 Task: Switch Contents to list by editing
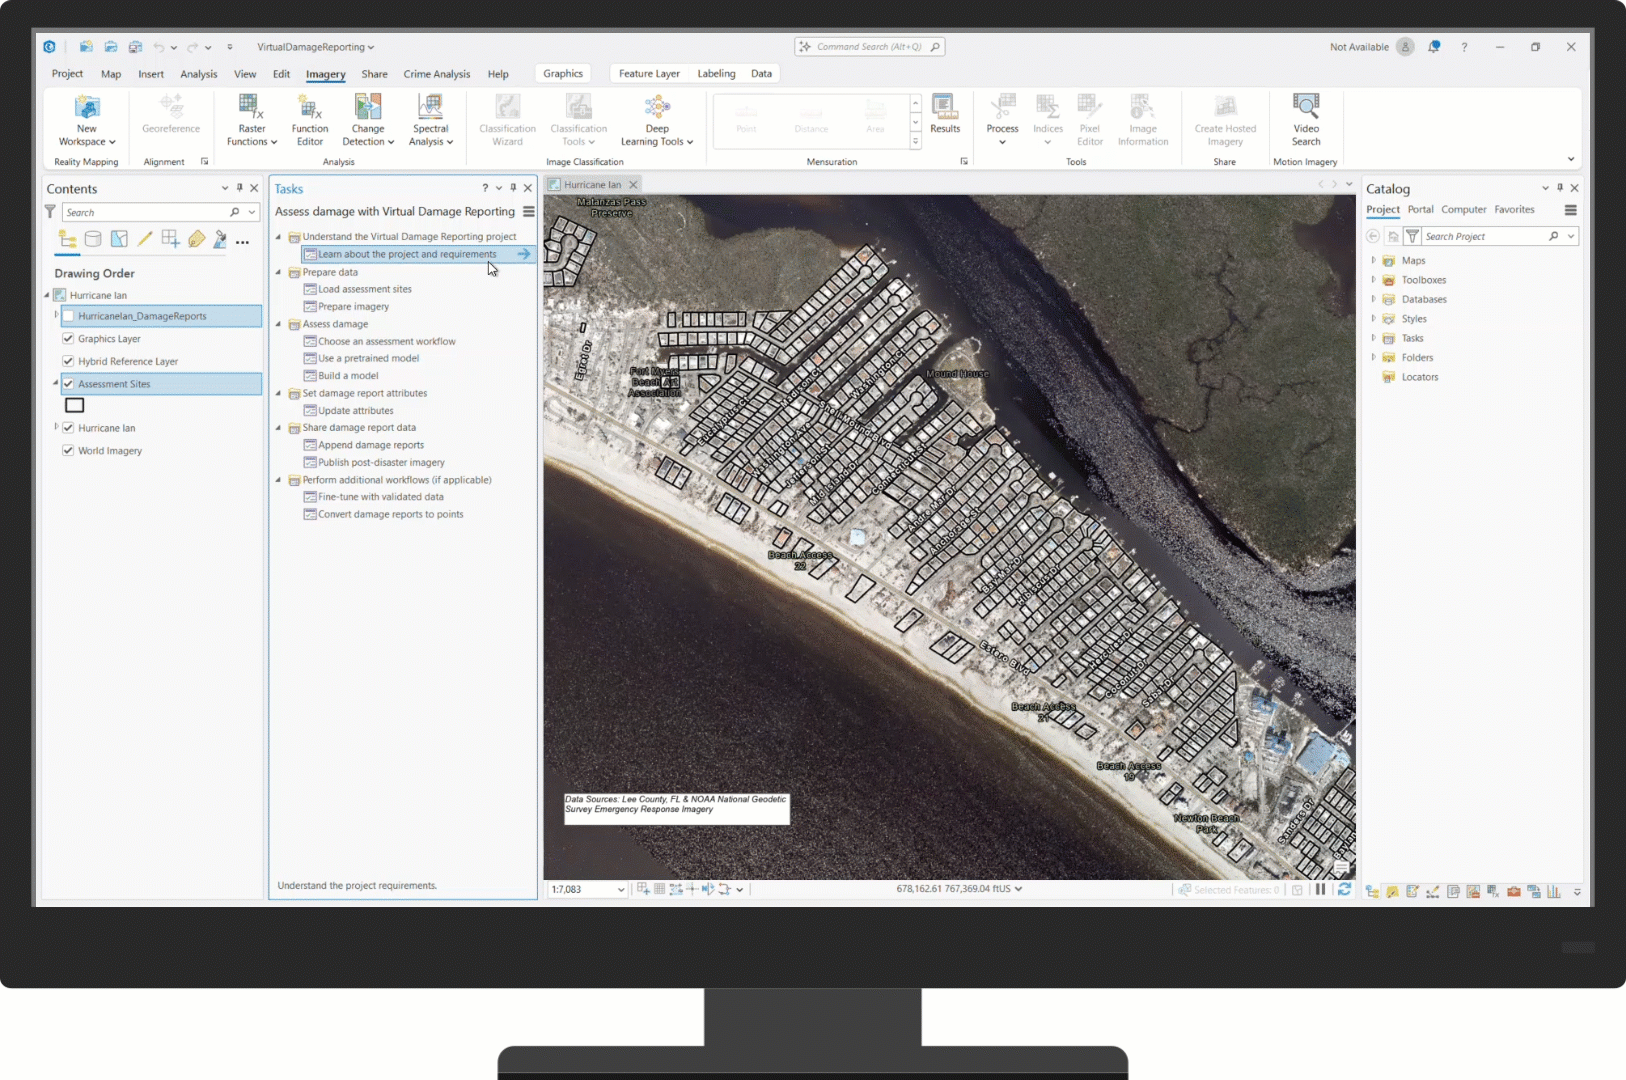[145, 239]
